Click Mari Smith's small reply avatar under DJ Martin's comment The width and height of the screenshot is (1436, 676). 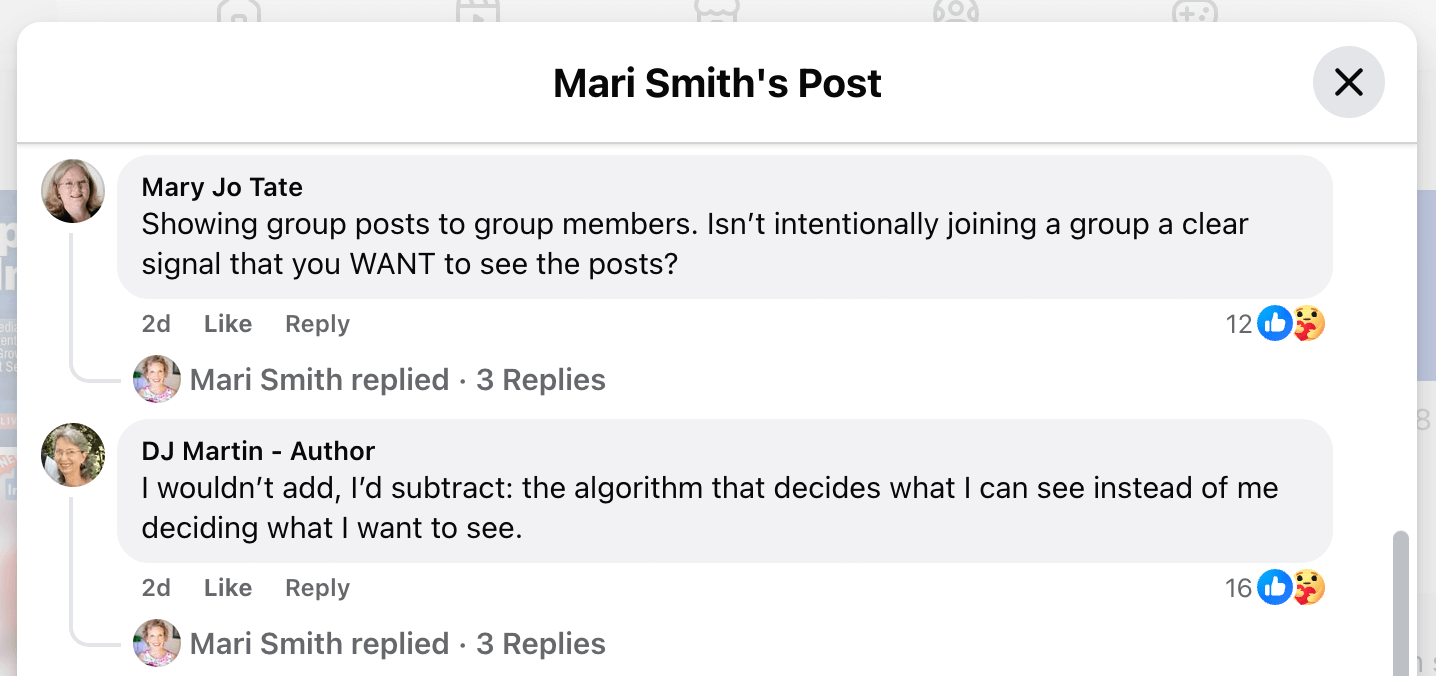point(157,643)
